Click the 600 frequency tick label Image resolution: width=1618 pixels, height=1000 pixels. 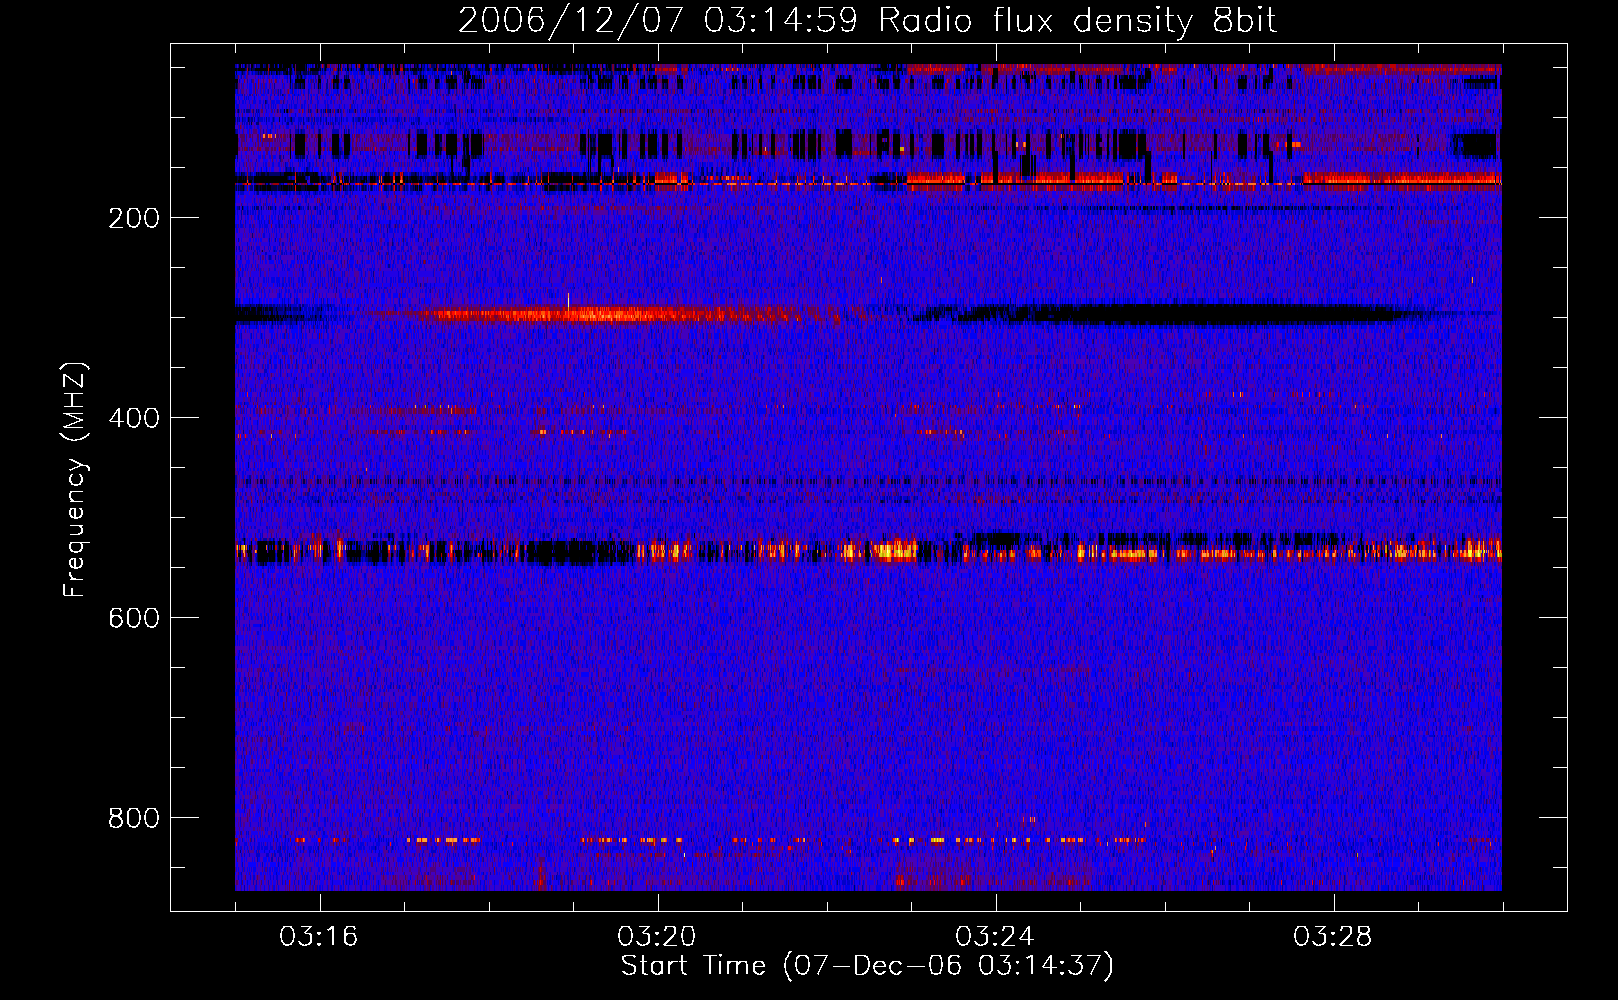pos(134,618)
